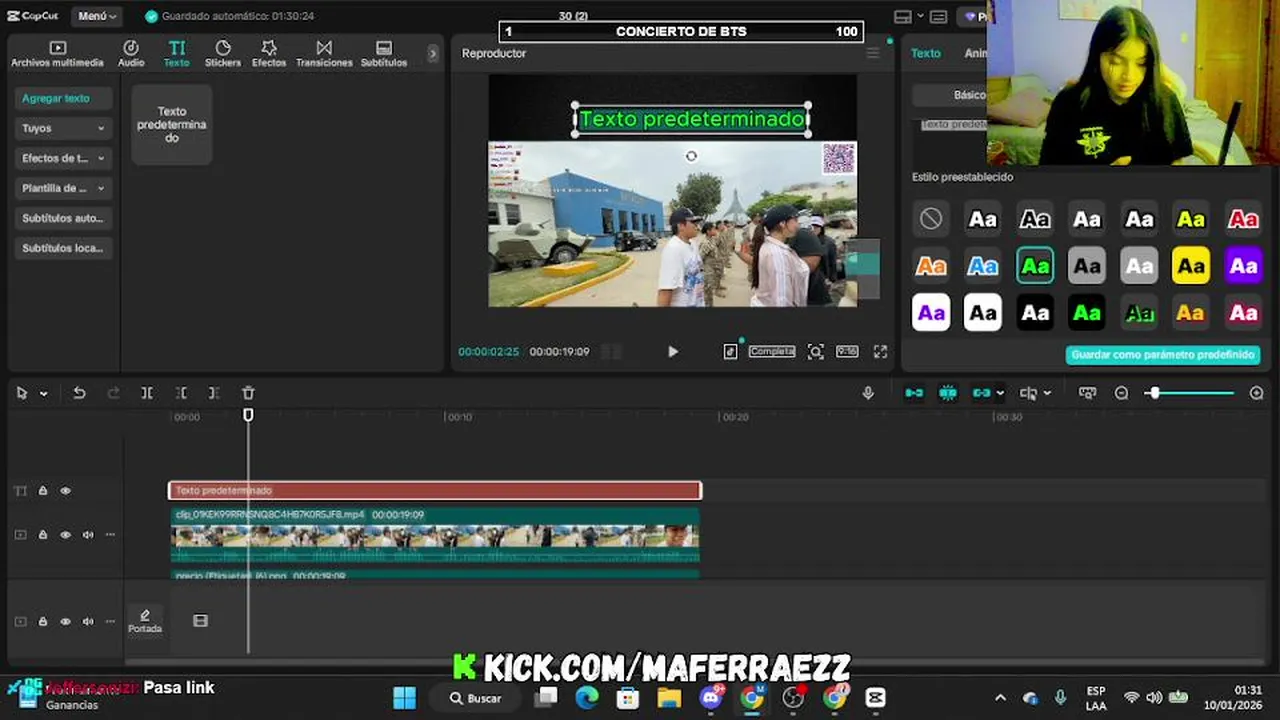Expand Efectos de texto category
The image size is (1280, 720).
point(63,158)
